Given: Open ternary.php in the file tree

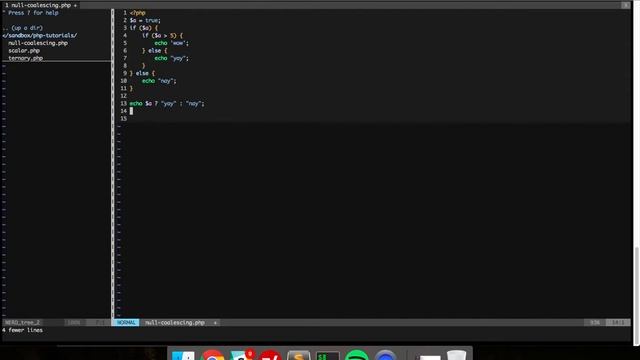Looking at the screenshot, I should (25, 58).
